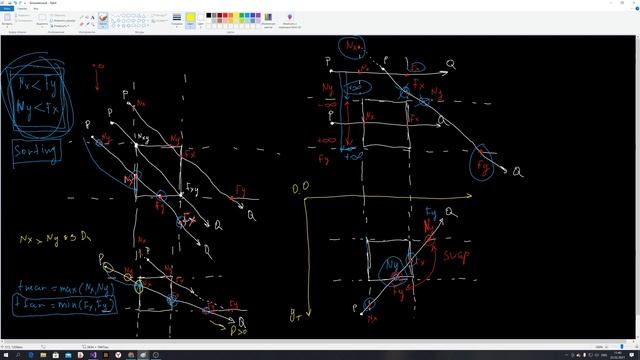Switch to the Home ribbon tab
Viewport: 640px width, 360px height.
pyautogui.click(x=22, y=9)
